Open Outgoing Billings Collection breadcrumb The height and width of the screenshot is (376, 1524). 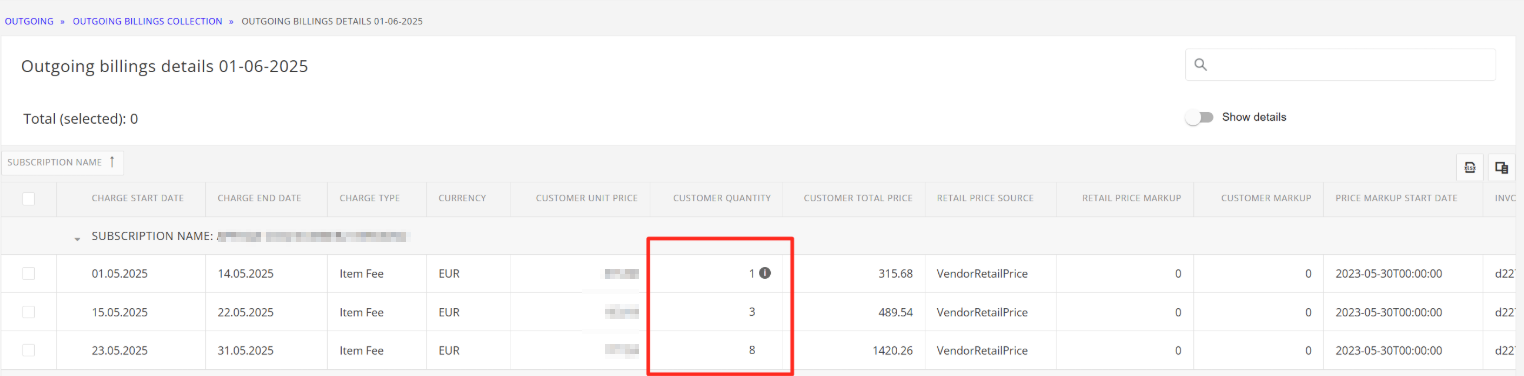pyautogui.click(x=146, y=21)
